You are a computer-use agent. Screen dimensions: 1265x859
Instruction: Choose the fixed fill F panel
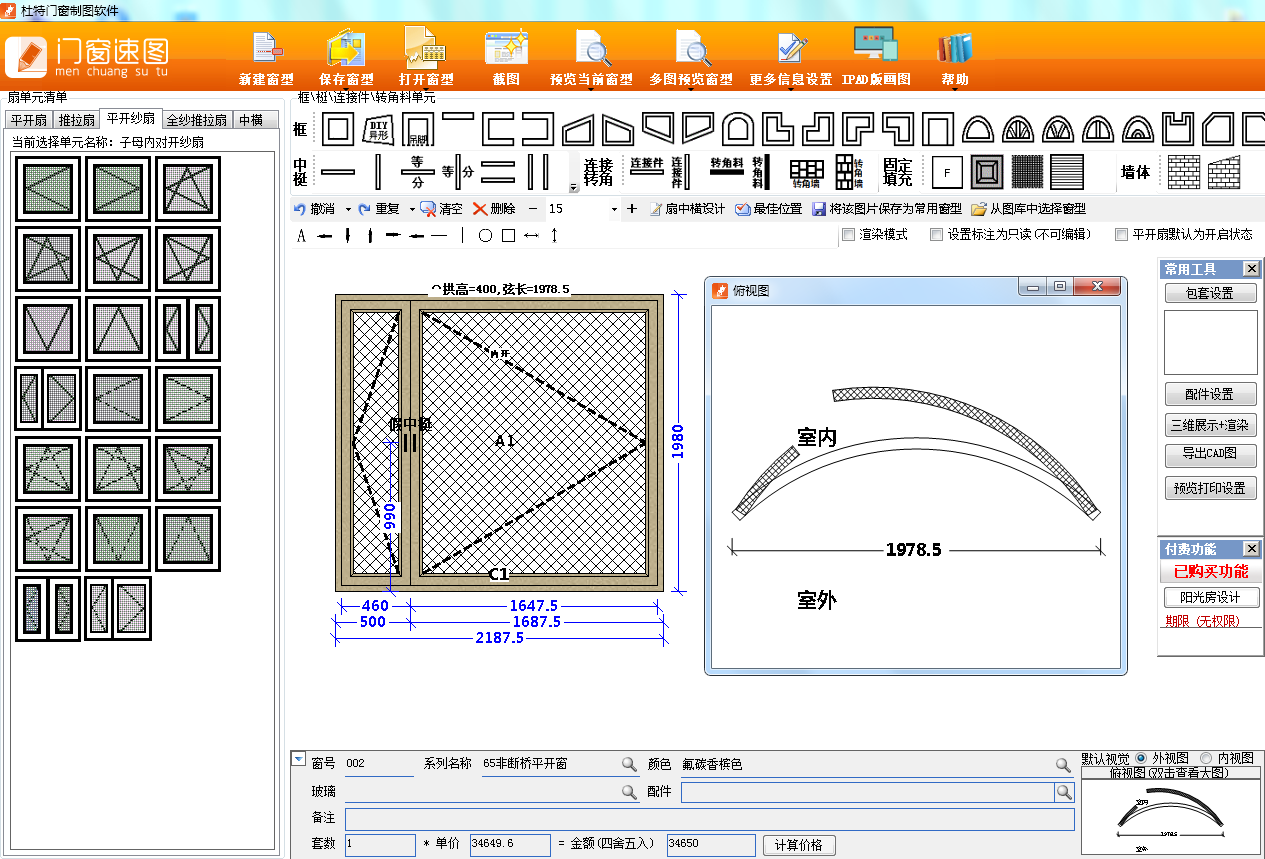(947, 172)
